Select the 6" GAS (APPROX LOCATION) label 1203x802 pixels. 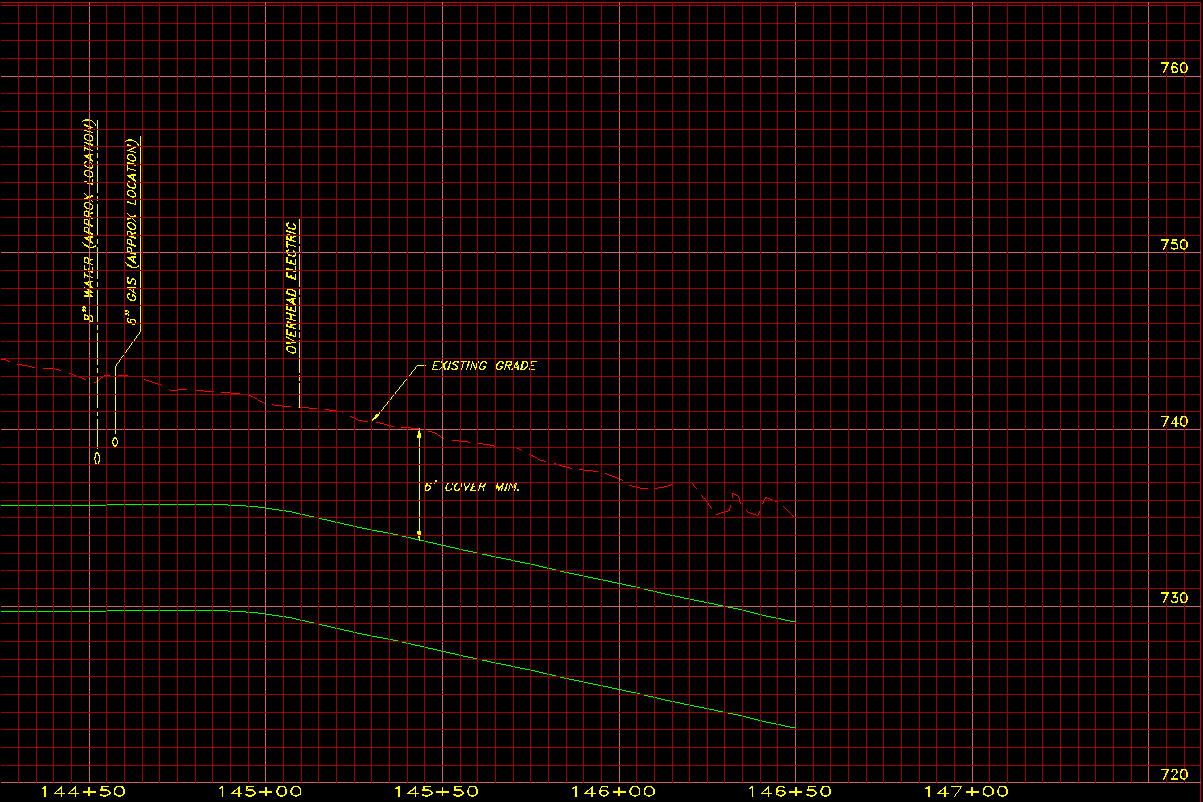[132, 232]
